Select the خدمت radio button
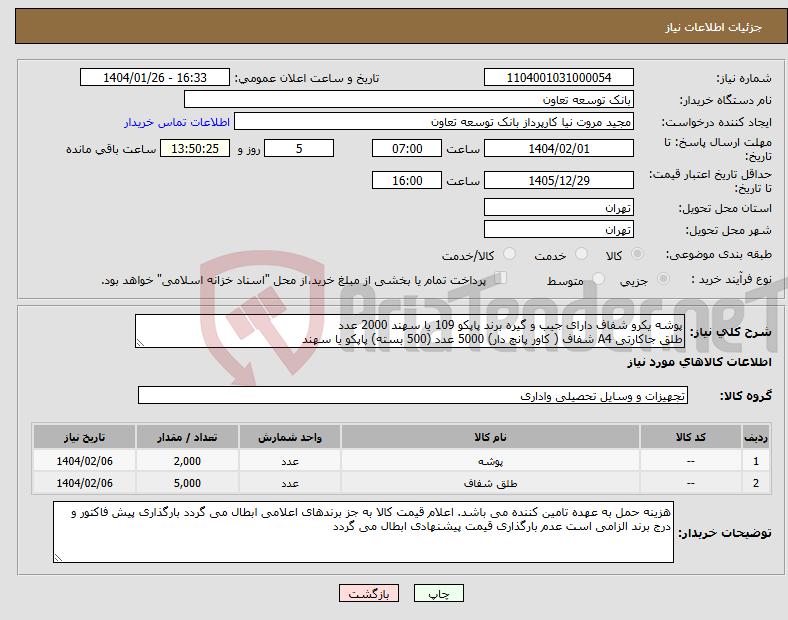 coord(581,254)
